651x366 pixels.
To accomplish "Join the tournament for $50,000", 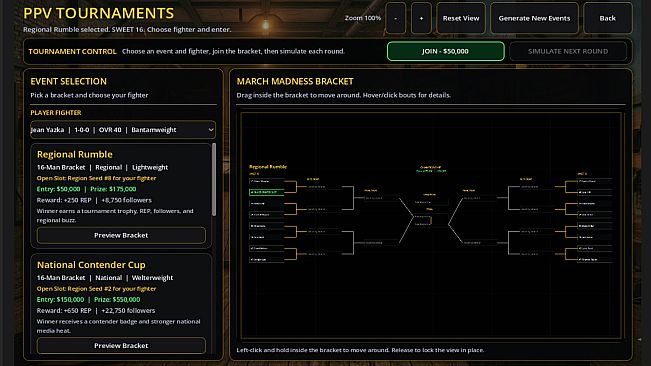I will [445, 51].
